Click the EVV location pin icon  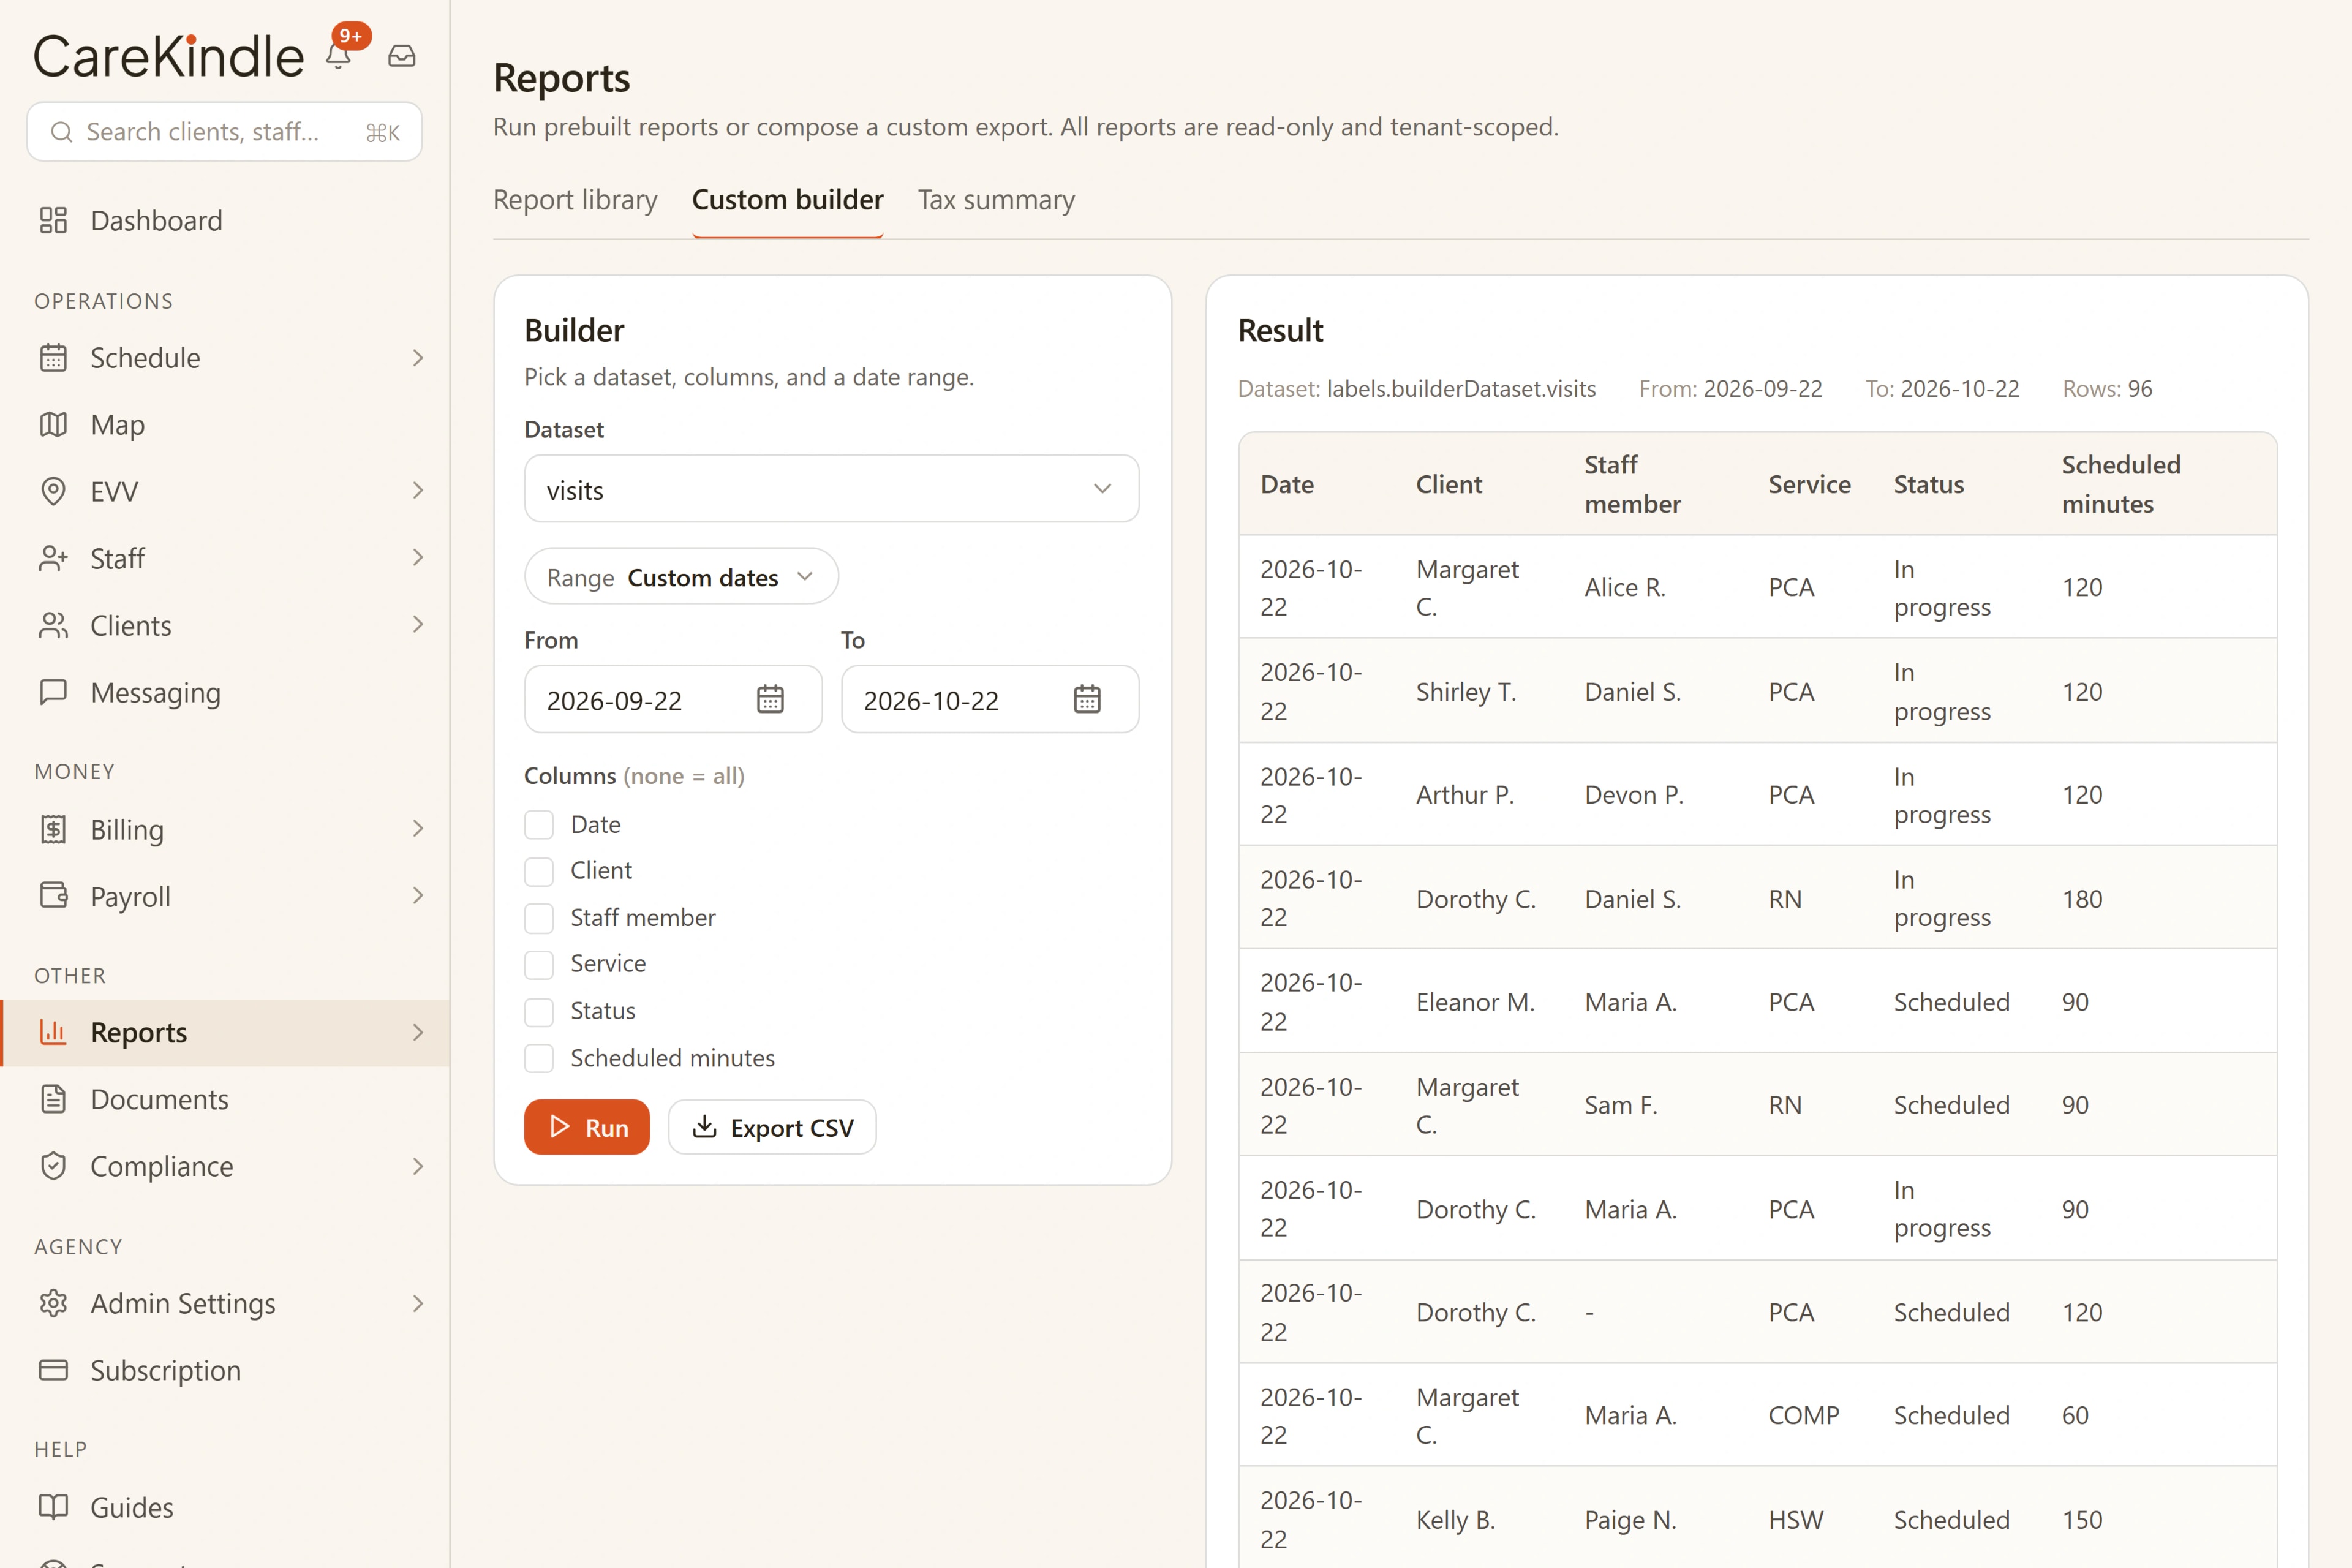(53, 491)
